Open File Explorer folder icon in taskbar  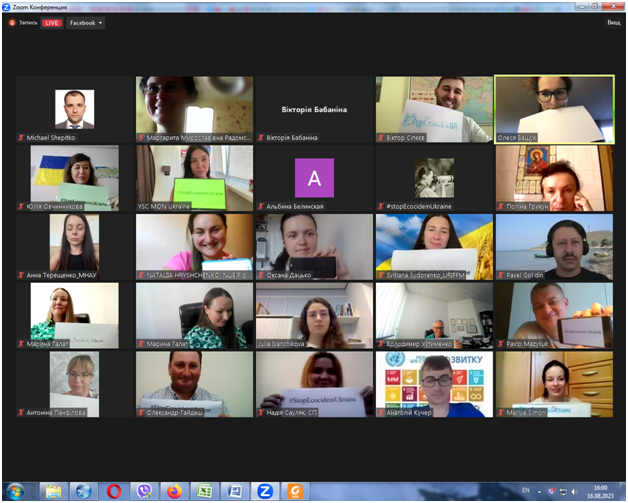[x=53, y=491]
